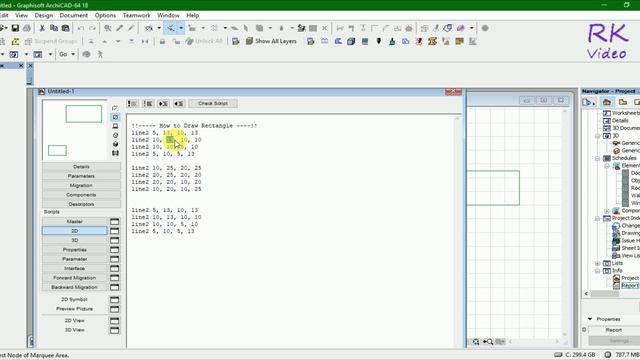This screenshot has height=360, width=640.
Task: Select the highlighted 2D preview mode icon beside thumbnail
Action: click(x=115, y=117)
